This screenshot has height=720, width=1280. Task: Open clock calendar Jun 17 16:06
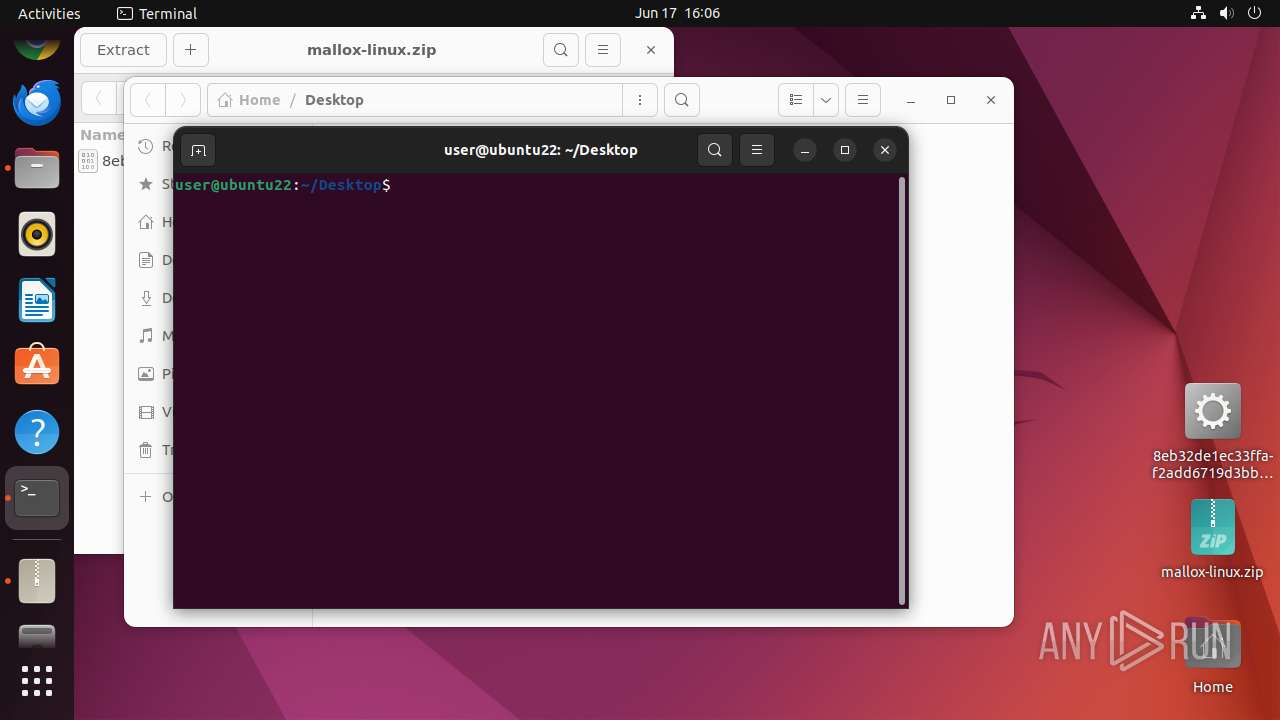677,13
